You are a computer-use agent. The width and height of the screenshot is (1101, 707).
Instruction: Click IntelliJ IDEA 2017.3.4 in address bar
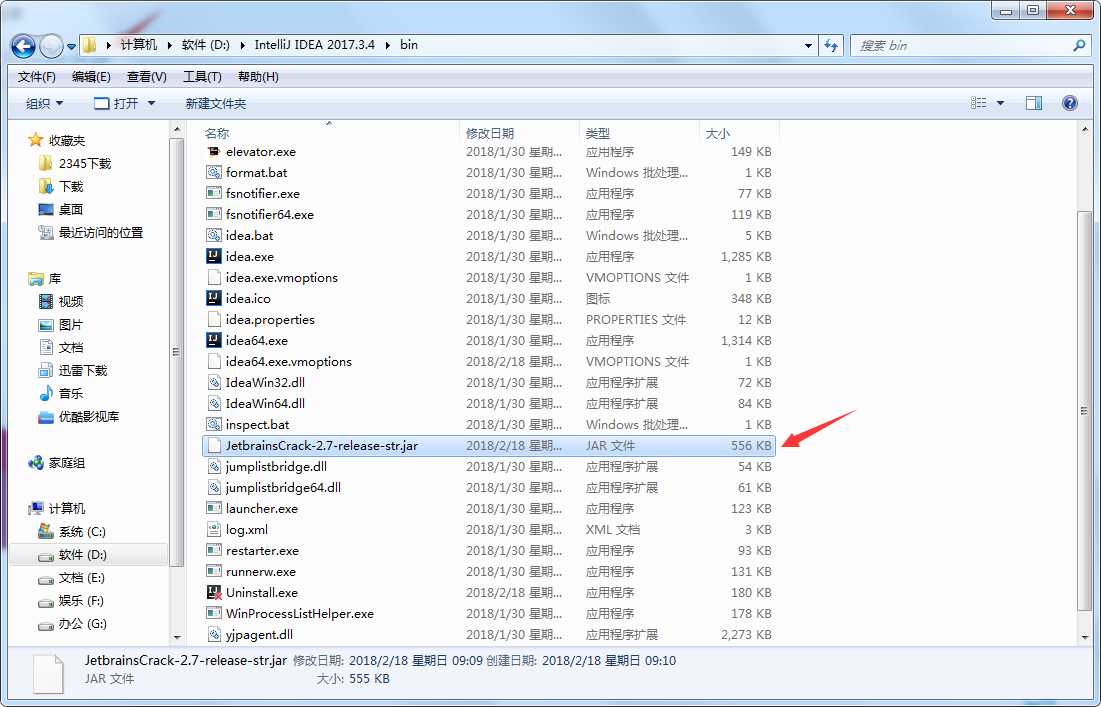314,45
